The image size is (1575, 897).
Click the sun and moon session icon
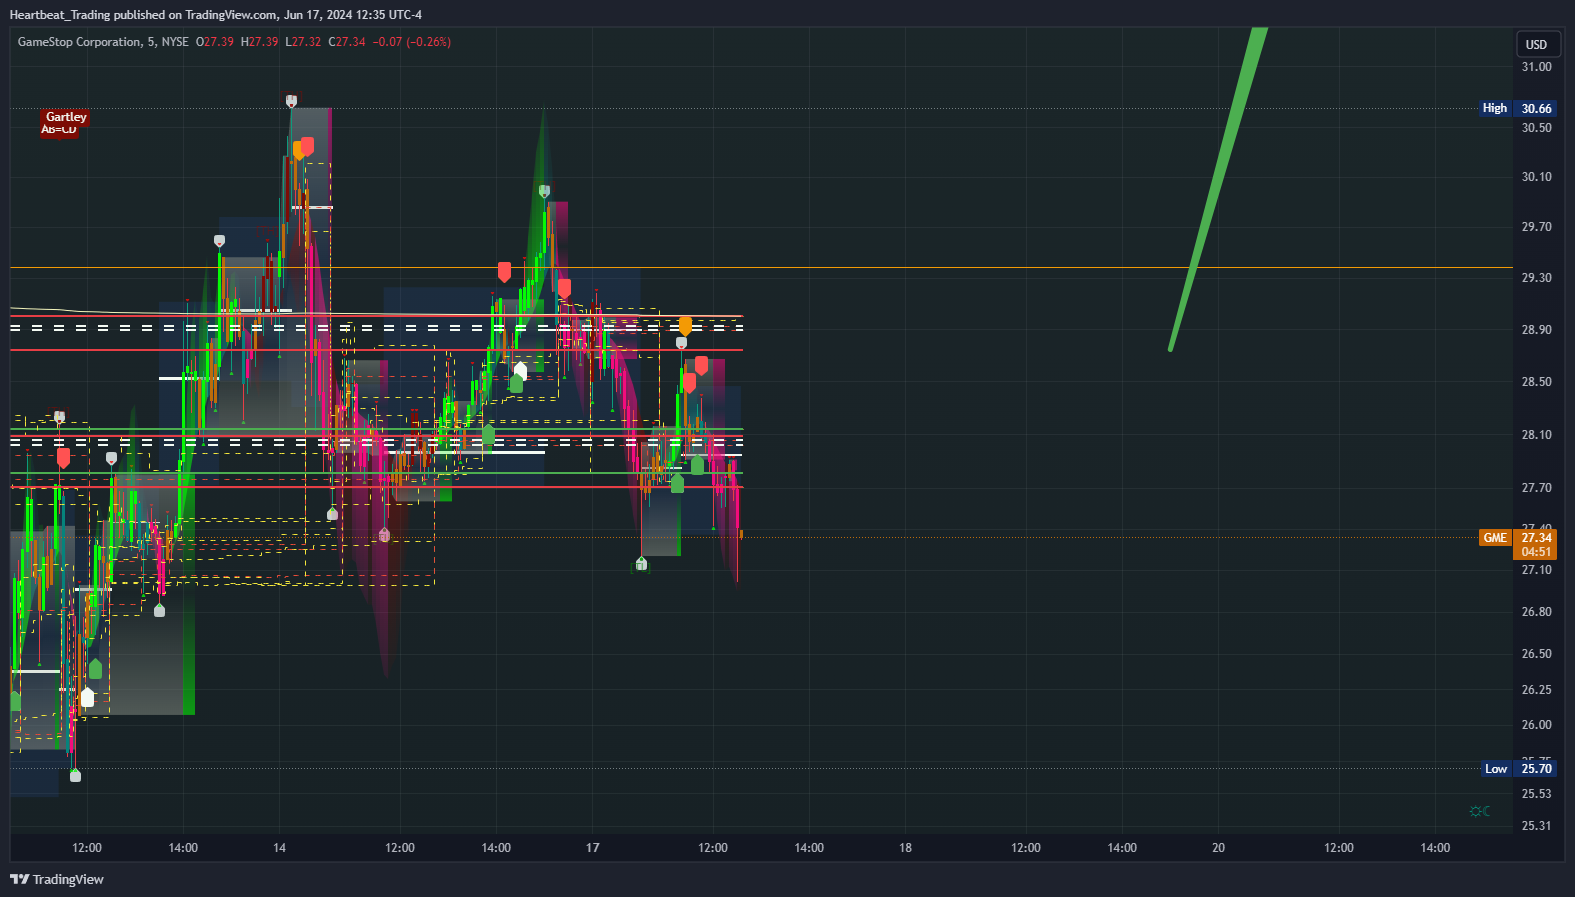(x=1480, y=811)
